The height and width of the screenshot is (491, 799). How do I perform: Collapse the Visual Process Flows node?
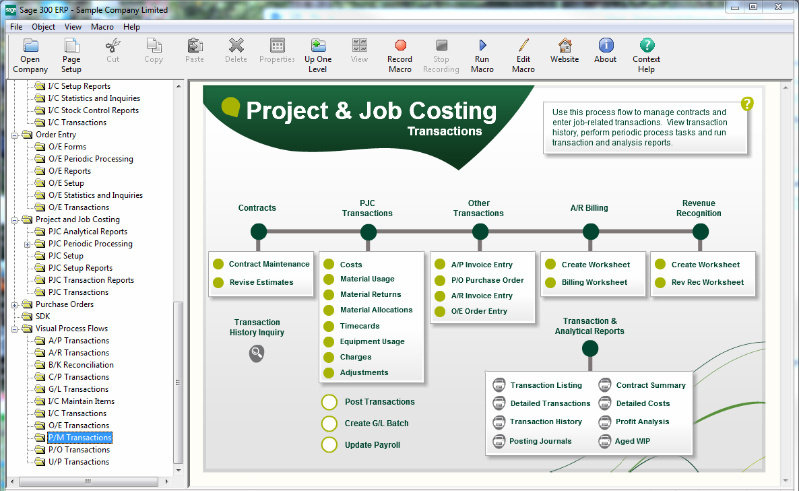click(15, 329)
